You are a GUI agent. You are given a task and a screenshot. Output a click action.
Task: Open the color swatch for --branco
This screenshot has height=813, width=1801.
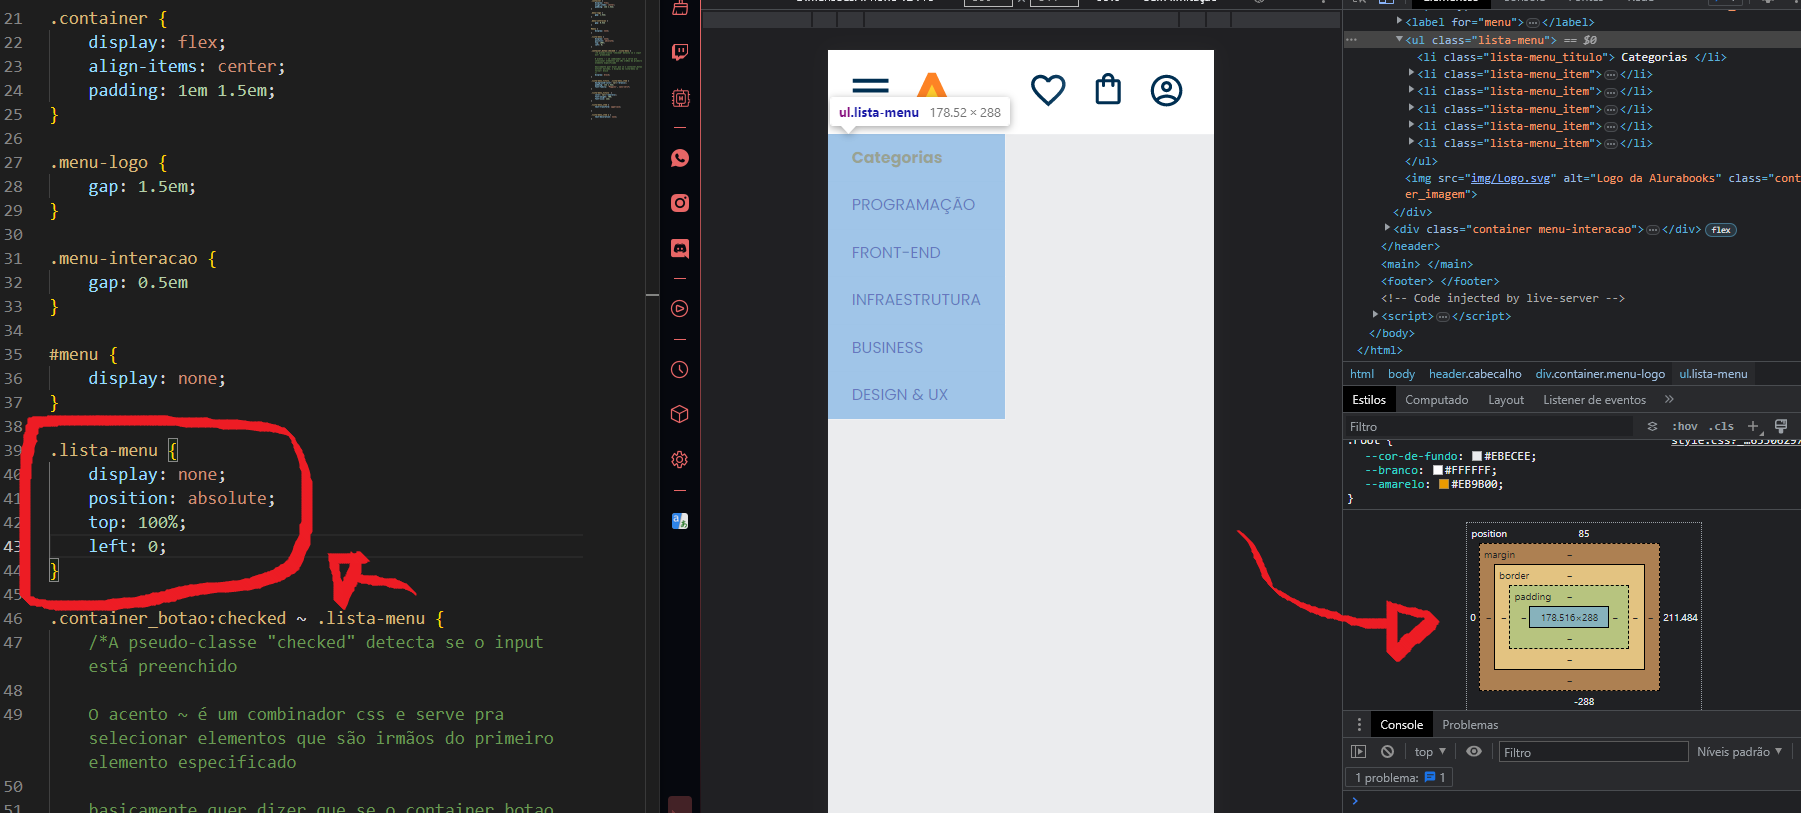pos(1437,470)
